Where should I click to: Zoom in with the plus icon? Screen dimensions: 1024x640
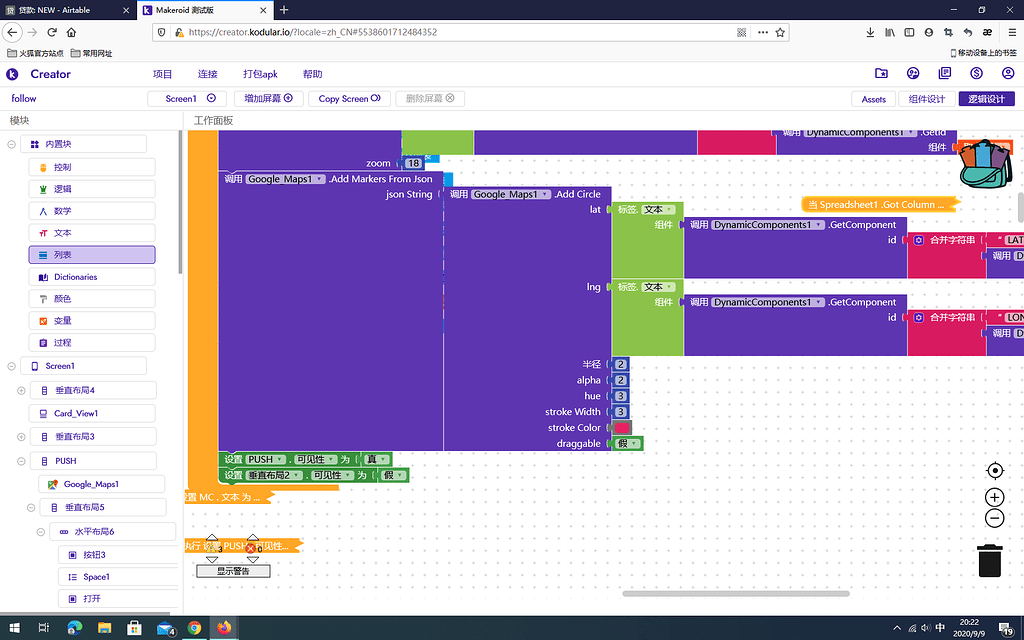pos(994,497)
